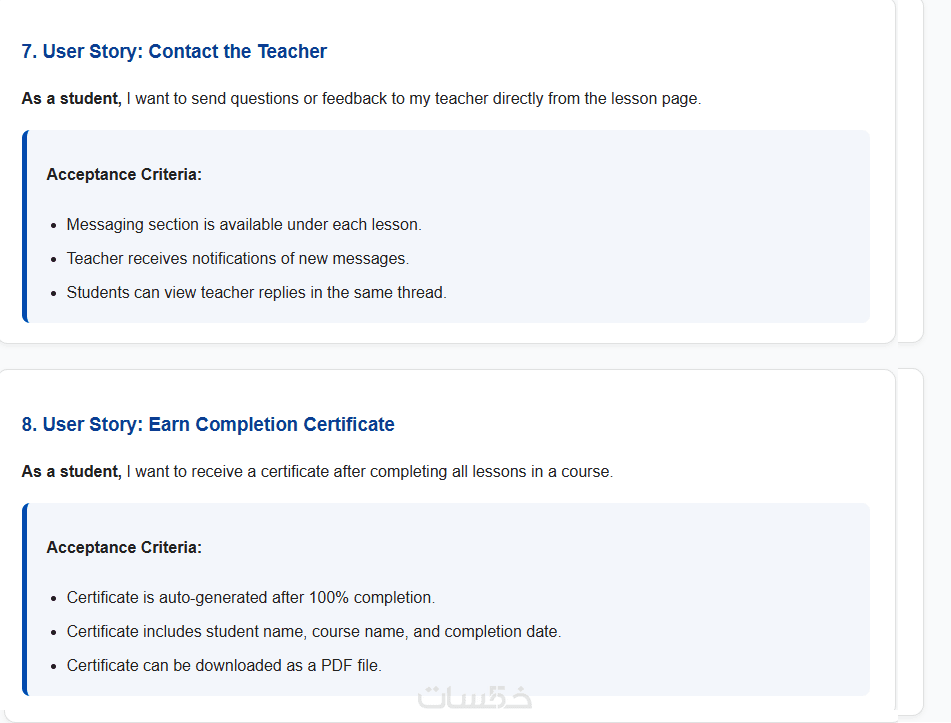Click "Acceptance Criteria:" under Earn Completion Certificate
This screenshot has width=951, height=723.
click(x=124, y=547)
